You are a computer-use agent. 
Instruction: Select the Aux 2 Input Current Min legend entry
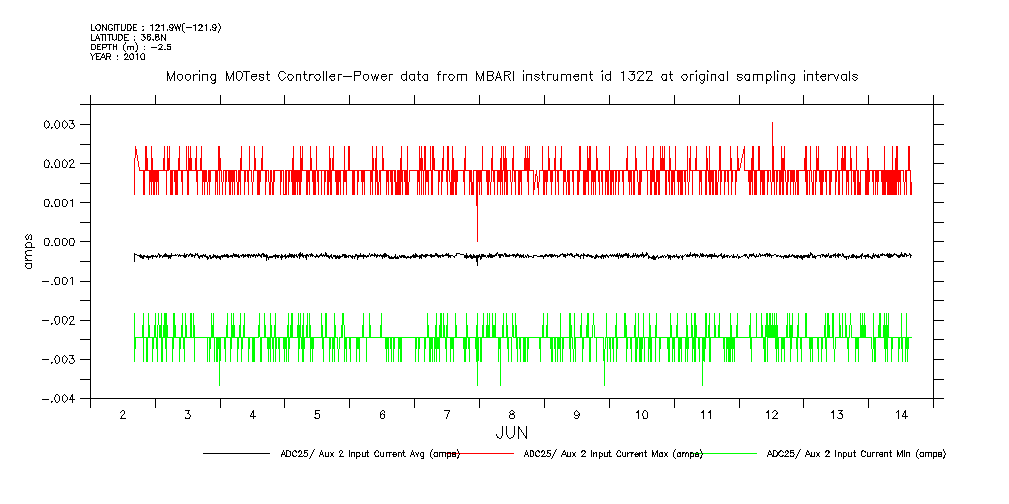click(x=855, y=454)
